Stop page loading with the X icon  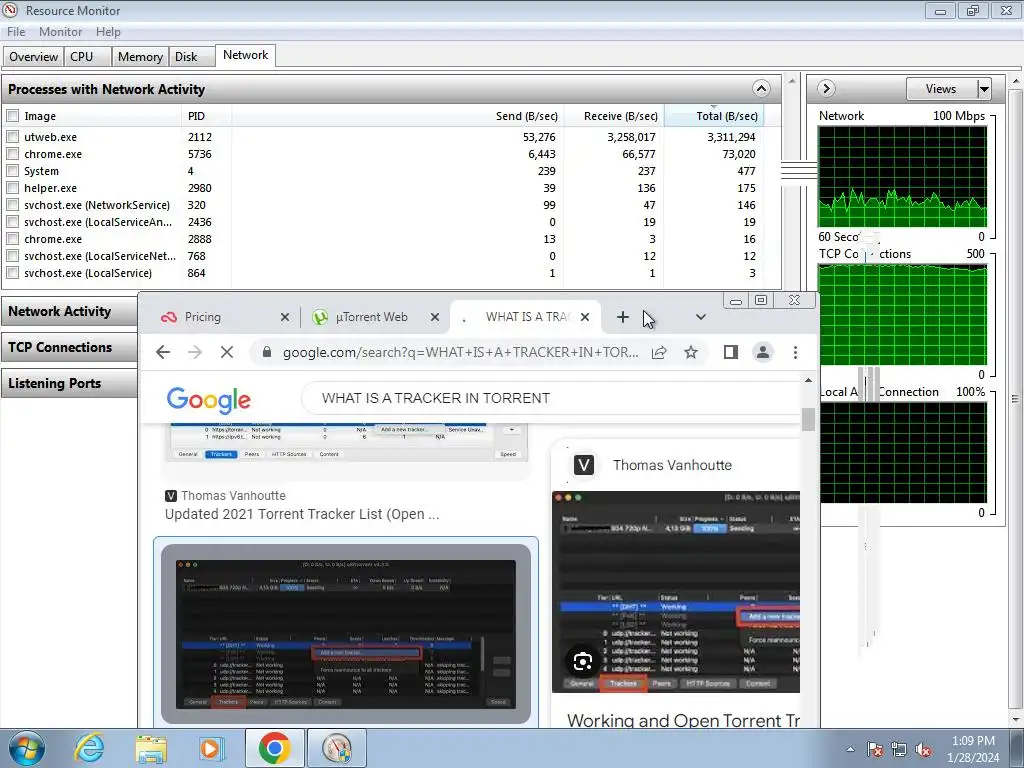227,353
